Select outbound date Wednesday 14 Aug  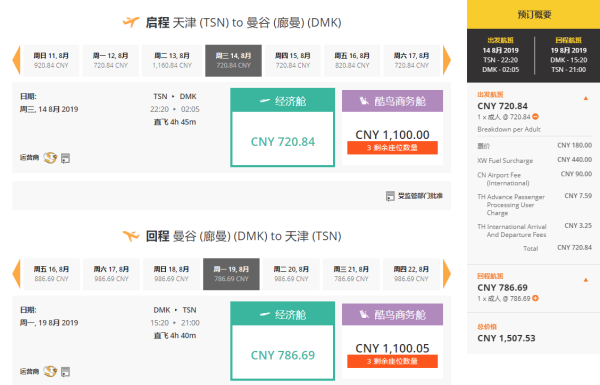point(233,60)
